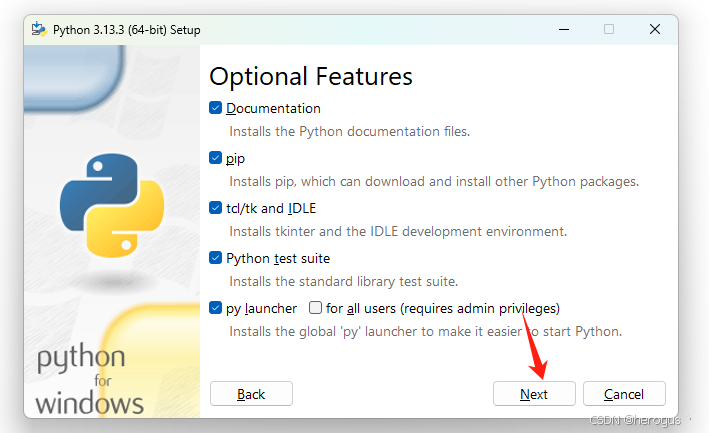The height and width of the screenshot is (433, 709).
Task: Click "Installs tkinter and the IDLE" description
Action: point(398,231)
